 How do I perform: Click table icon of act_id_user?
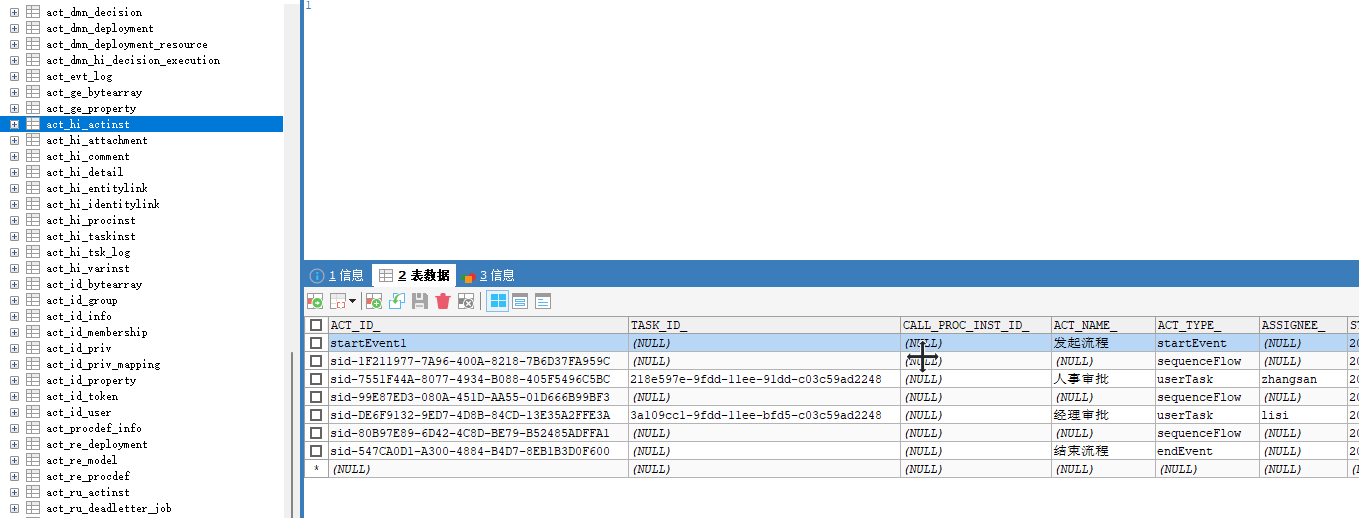33,412
